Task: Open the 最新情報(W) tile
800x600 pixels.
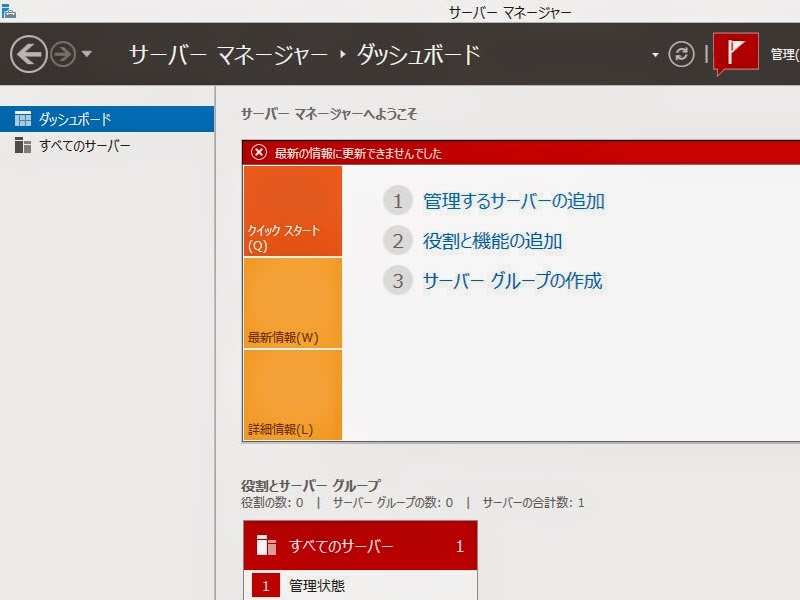Action: click(293, 303)
